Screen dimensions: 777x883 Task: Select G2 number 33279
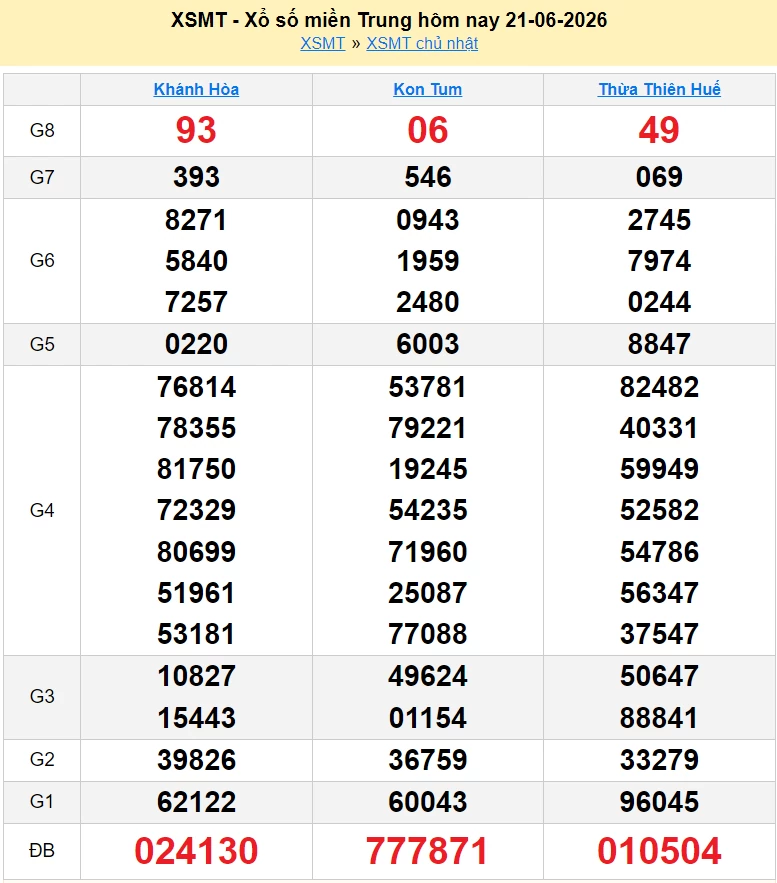(x=659, y=760)
